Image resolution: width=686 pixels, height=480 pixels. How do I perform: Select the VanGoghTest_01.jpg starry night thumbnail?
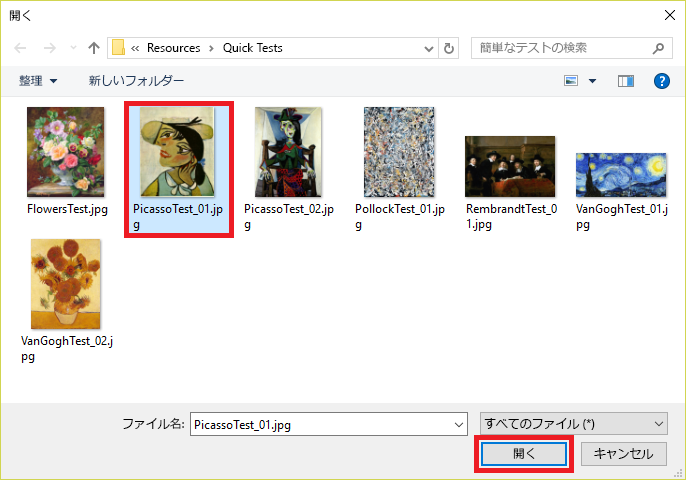621,175
